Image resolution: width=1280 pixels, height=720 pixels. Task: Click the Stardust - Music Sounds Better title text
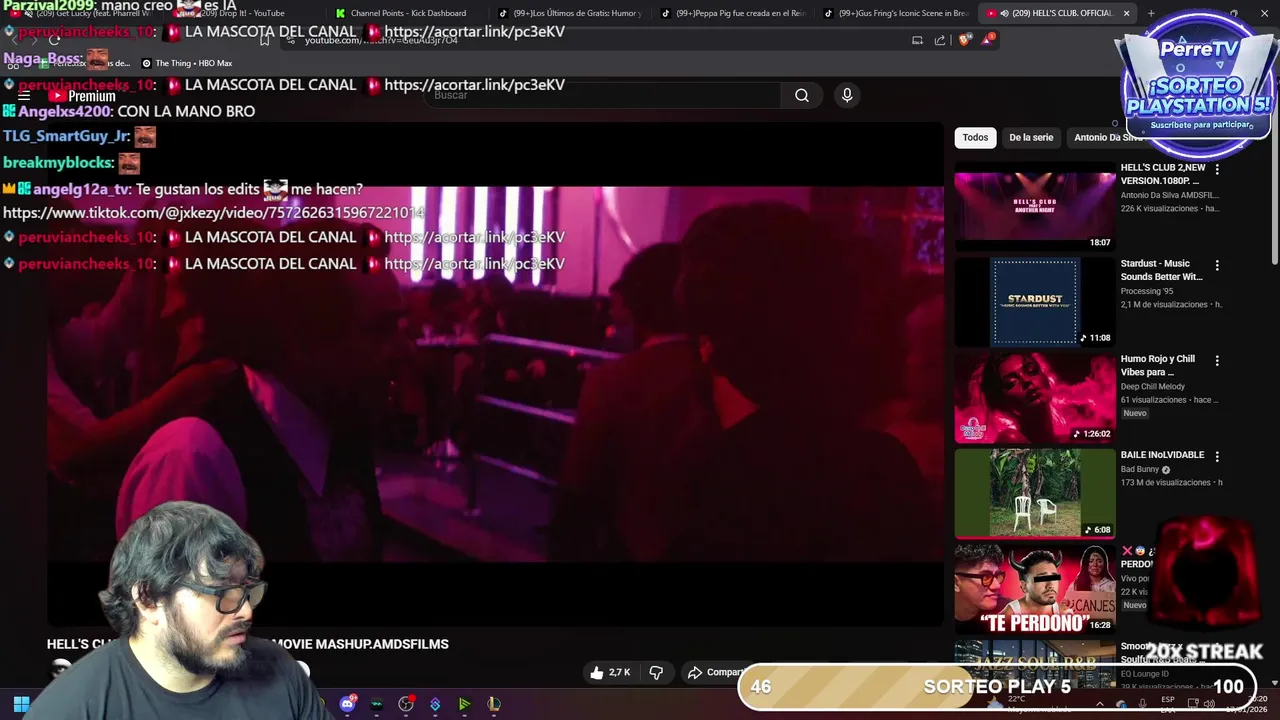(x=1162, y=270)
